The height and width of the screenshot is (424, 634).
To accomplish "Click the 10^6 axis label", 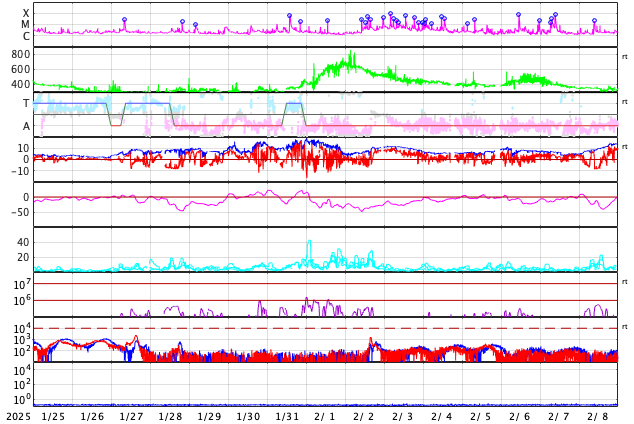I will pyautogui.click(x=21, y=301).
